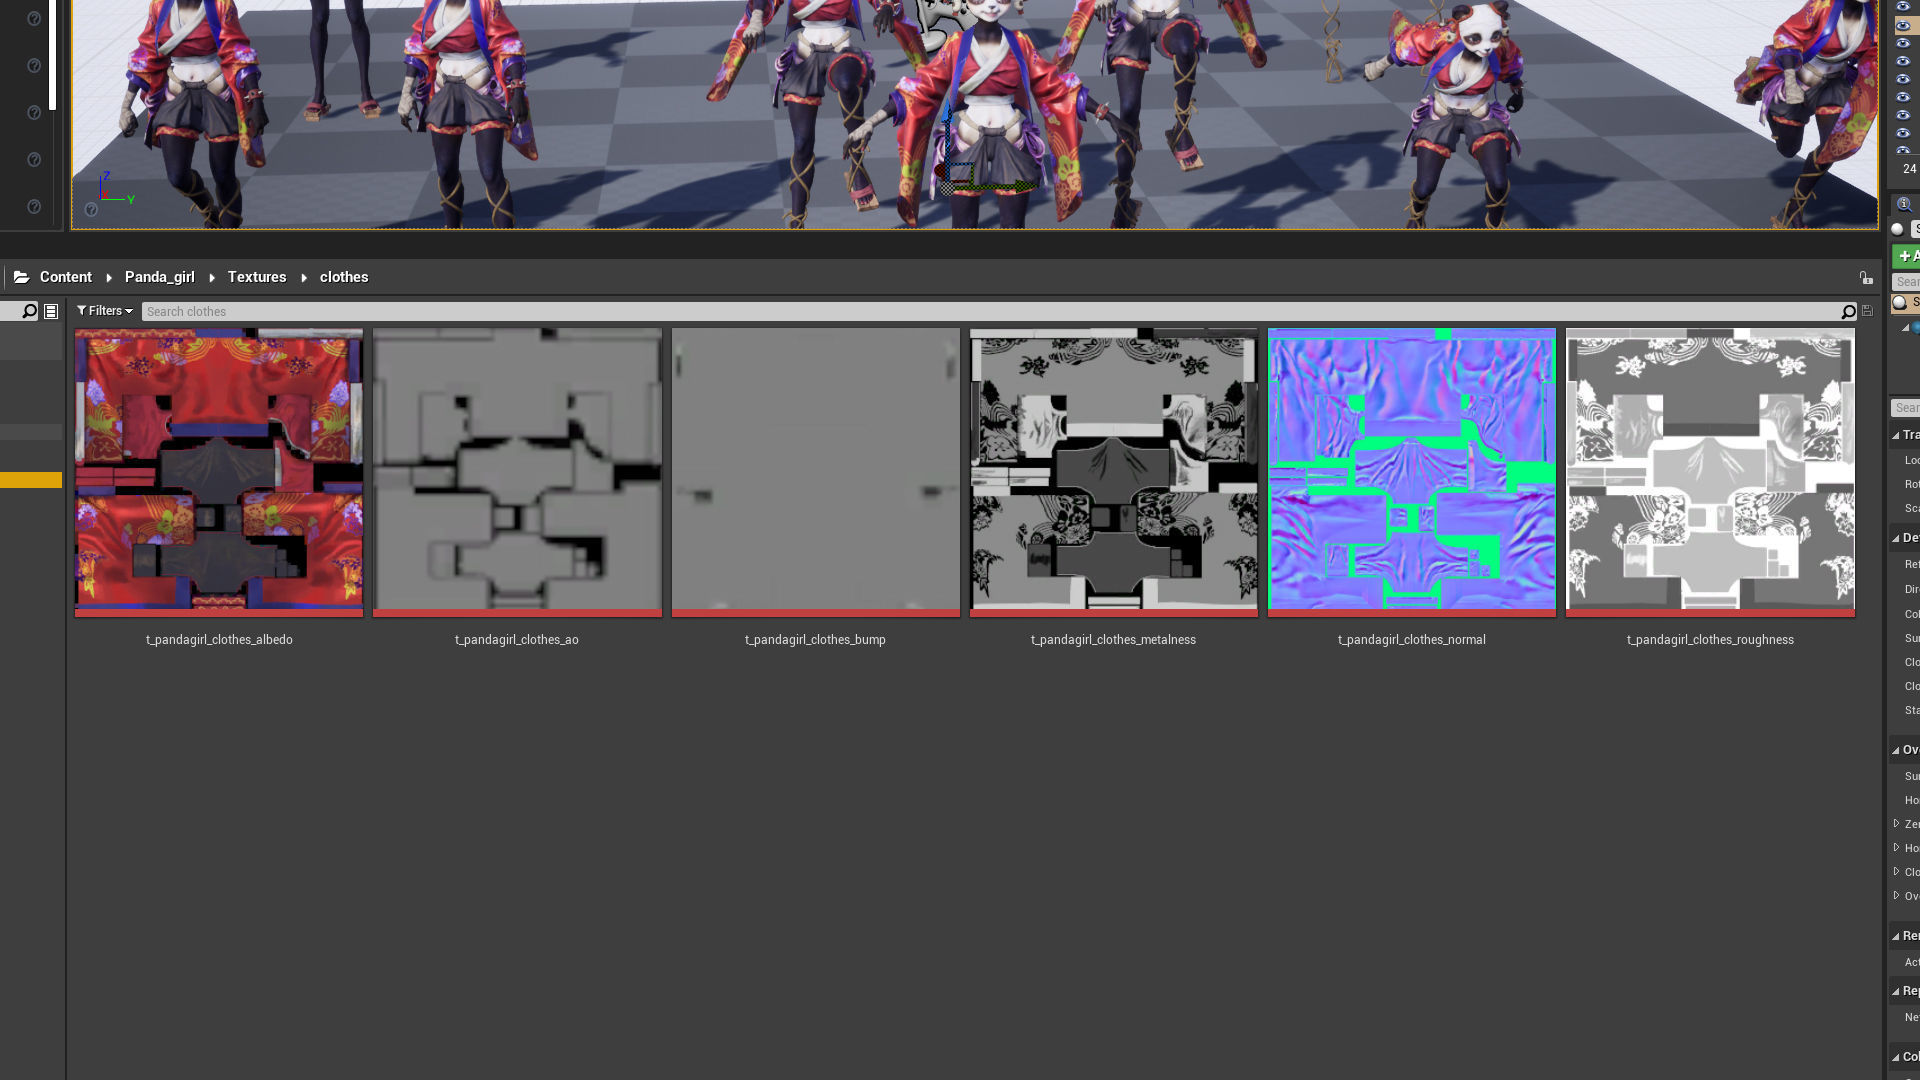Viewport: 1920px width, 1080px height.
Task: Expand arrow after Textures breadcrumb
Action: point(304,277)
